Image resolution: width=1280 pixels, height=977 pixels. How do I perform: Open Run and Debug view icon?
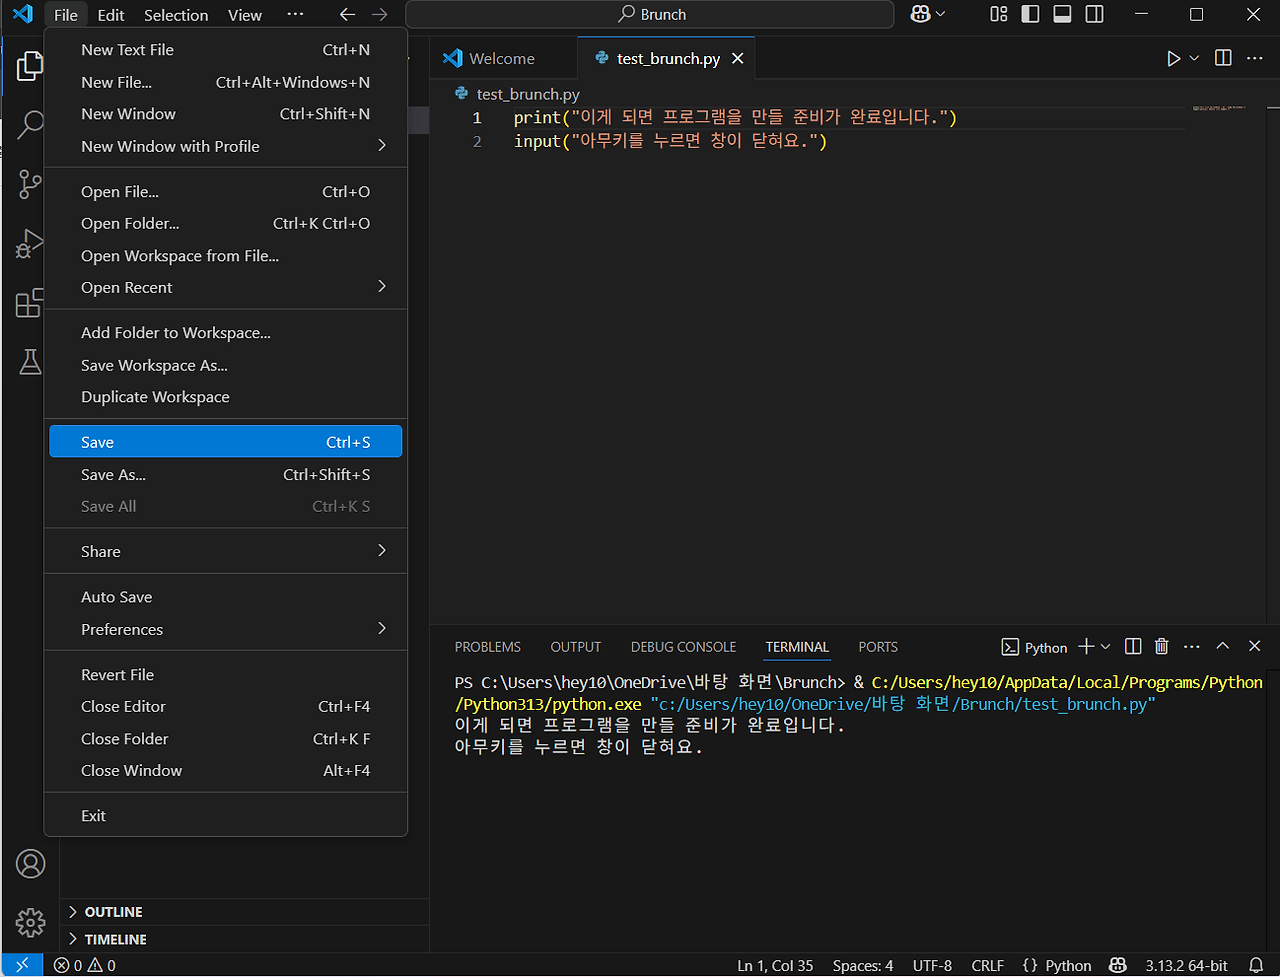point(30,244)
